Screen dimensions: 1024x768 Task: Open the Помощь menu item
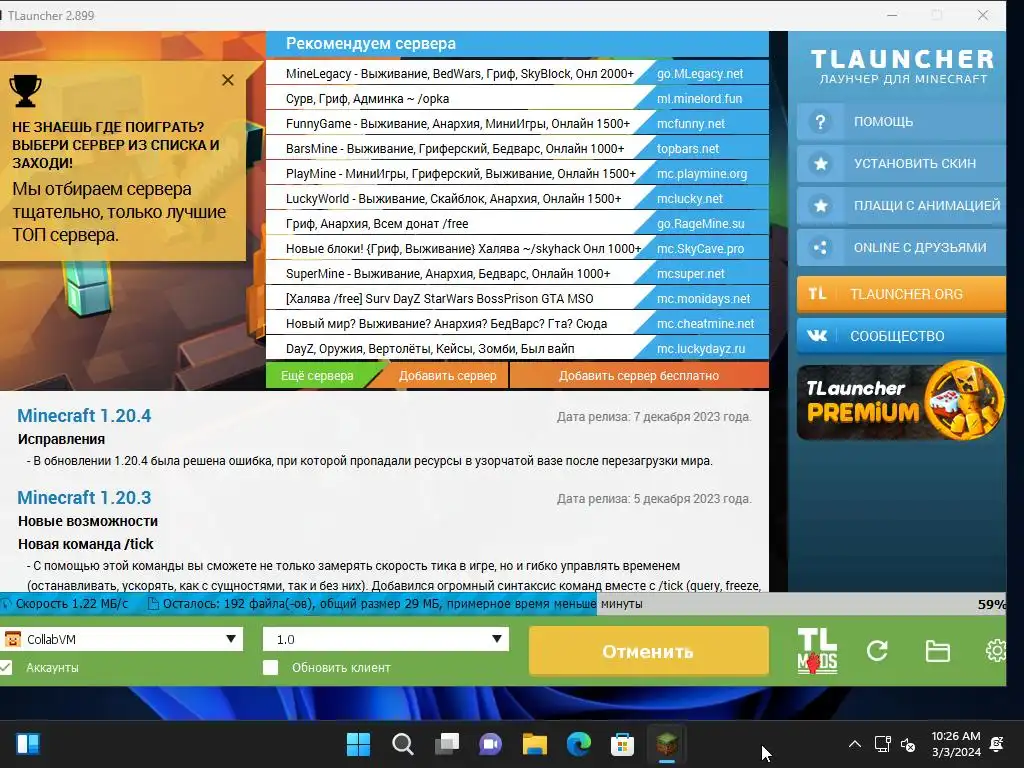pos(901,122)
